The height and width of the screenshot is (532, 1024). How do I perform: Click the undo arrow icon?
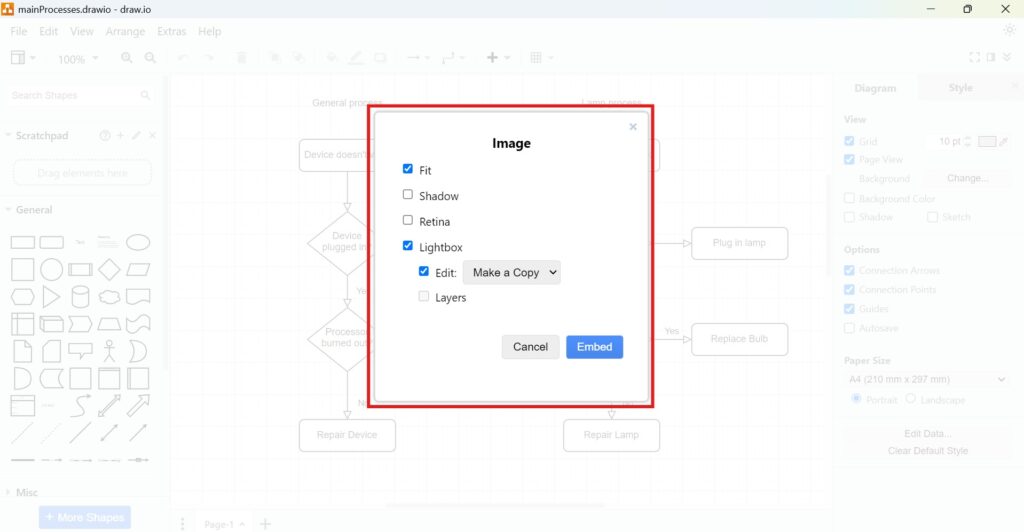(x=183, y=58)
